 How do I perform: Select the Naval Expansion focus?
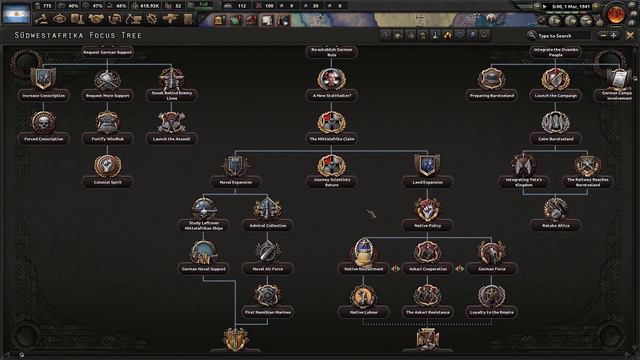(236, 171)
